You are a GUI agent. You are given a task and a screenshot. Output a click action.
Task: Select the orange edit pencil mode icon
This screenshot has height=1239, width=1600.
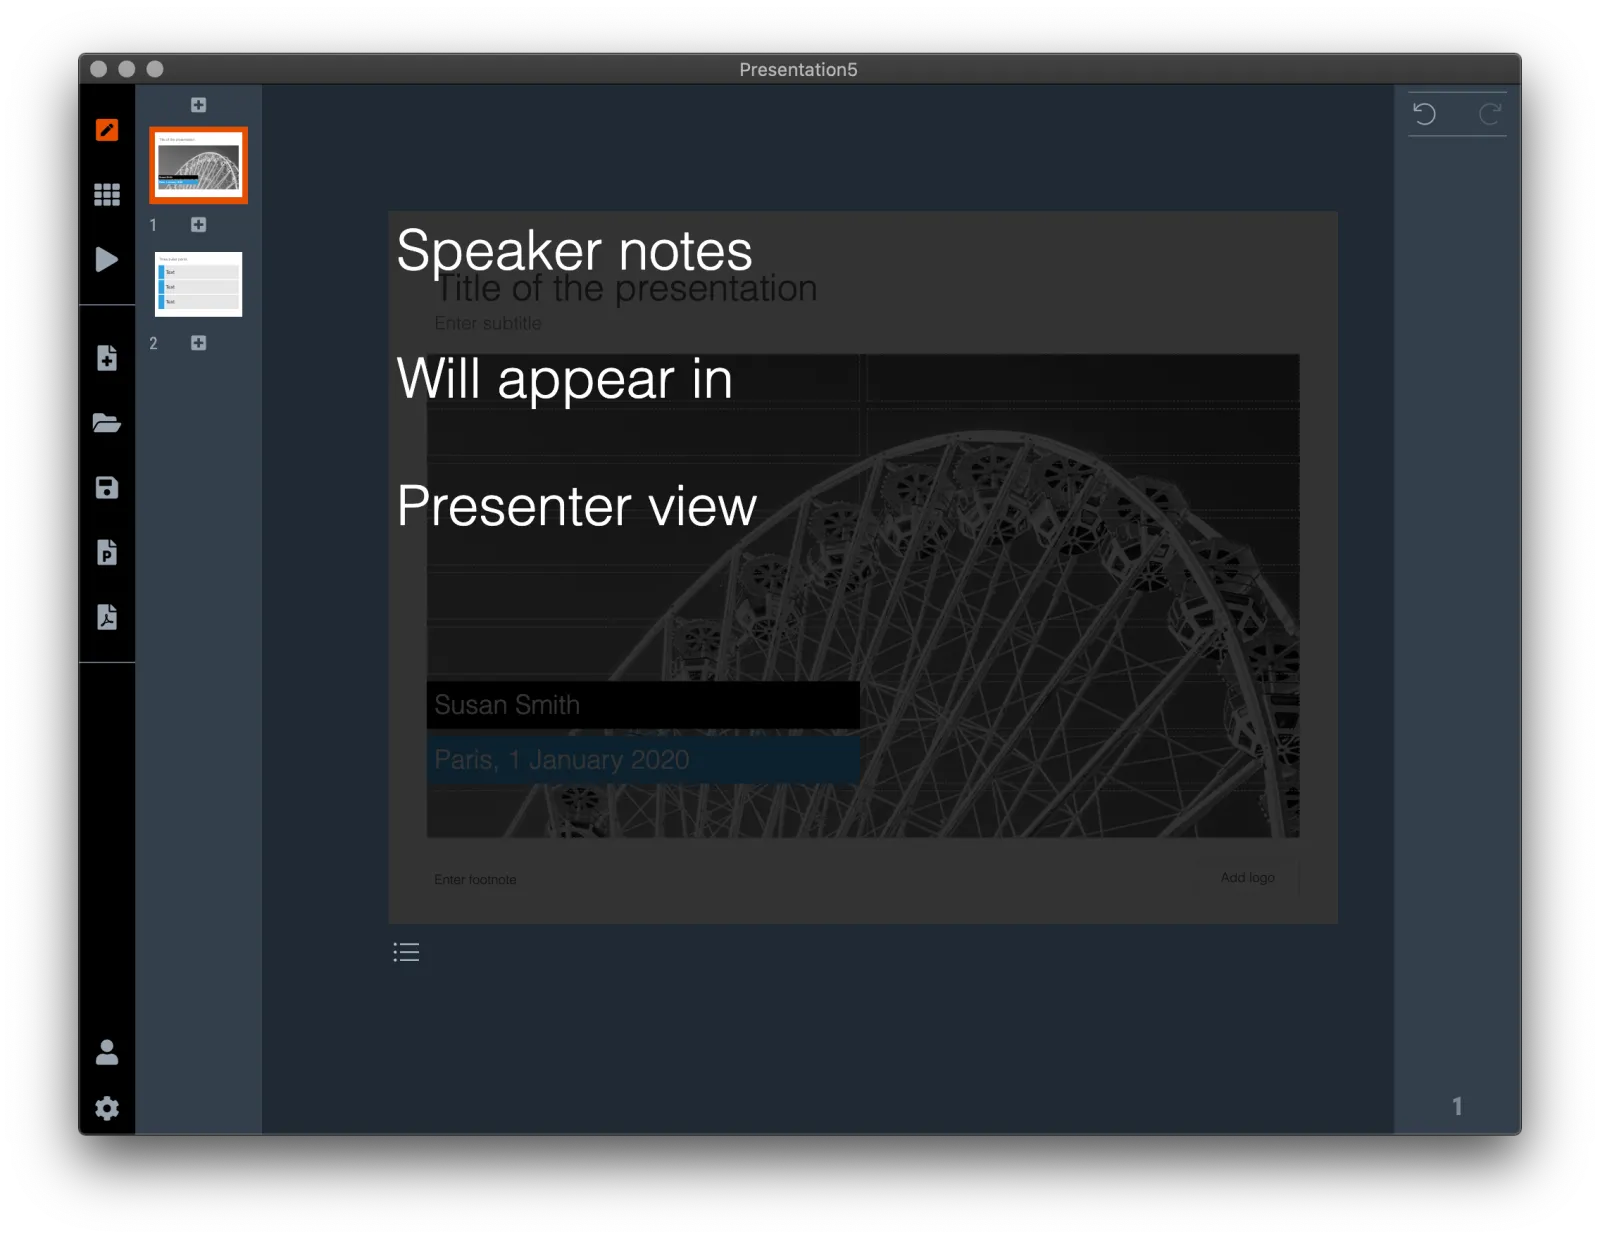tap(107, 130)
